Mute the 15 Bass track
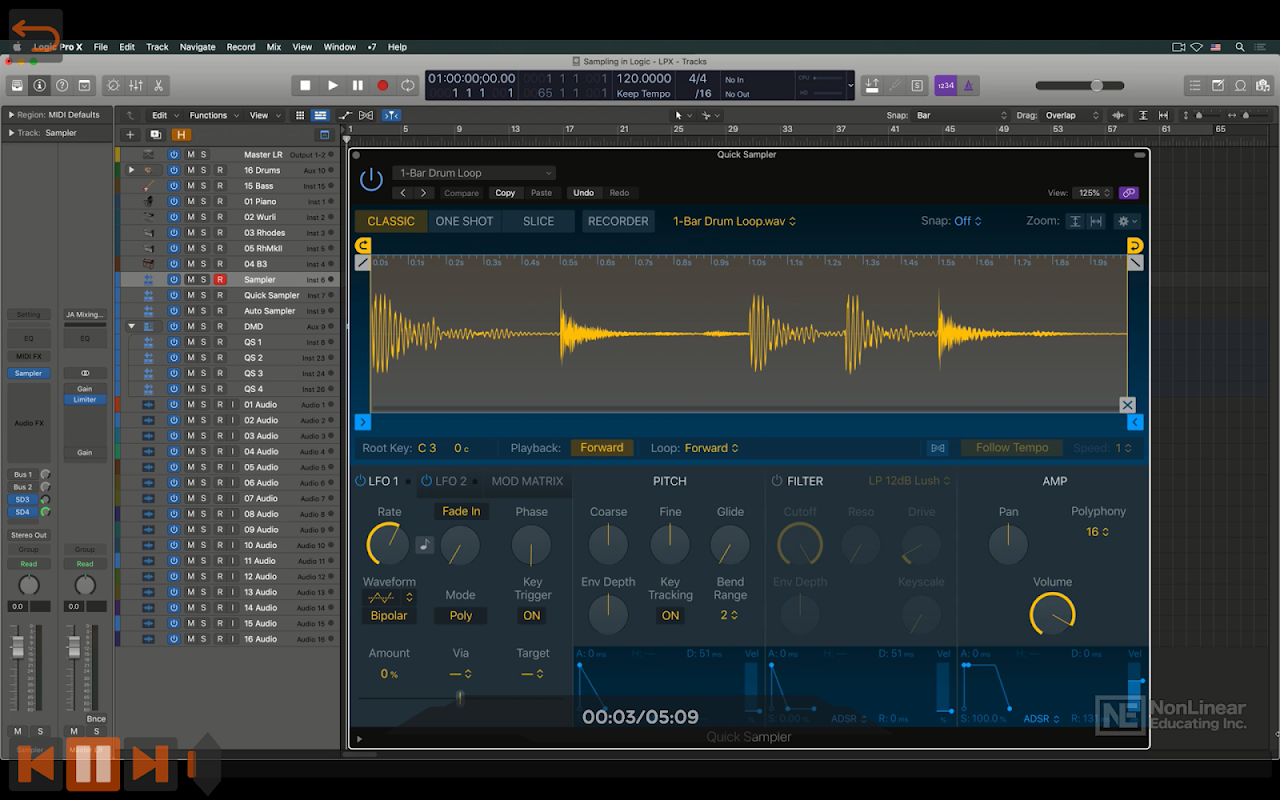 pyautogui.click(x=190, y=186)
